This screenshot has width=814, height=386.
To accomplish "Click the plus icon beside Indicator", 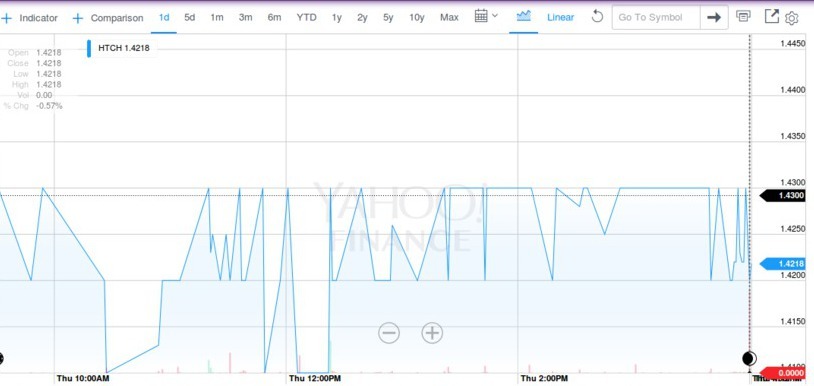I will pos(6,19).
